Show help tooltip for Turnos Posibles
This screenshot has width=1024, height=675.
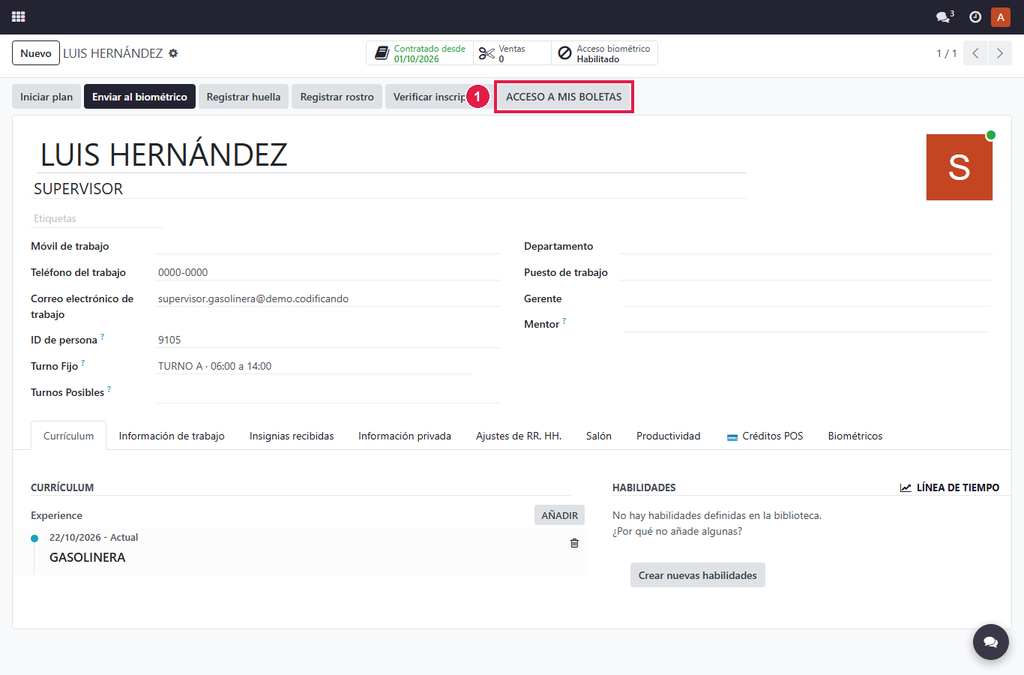pos(109,389)
